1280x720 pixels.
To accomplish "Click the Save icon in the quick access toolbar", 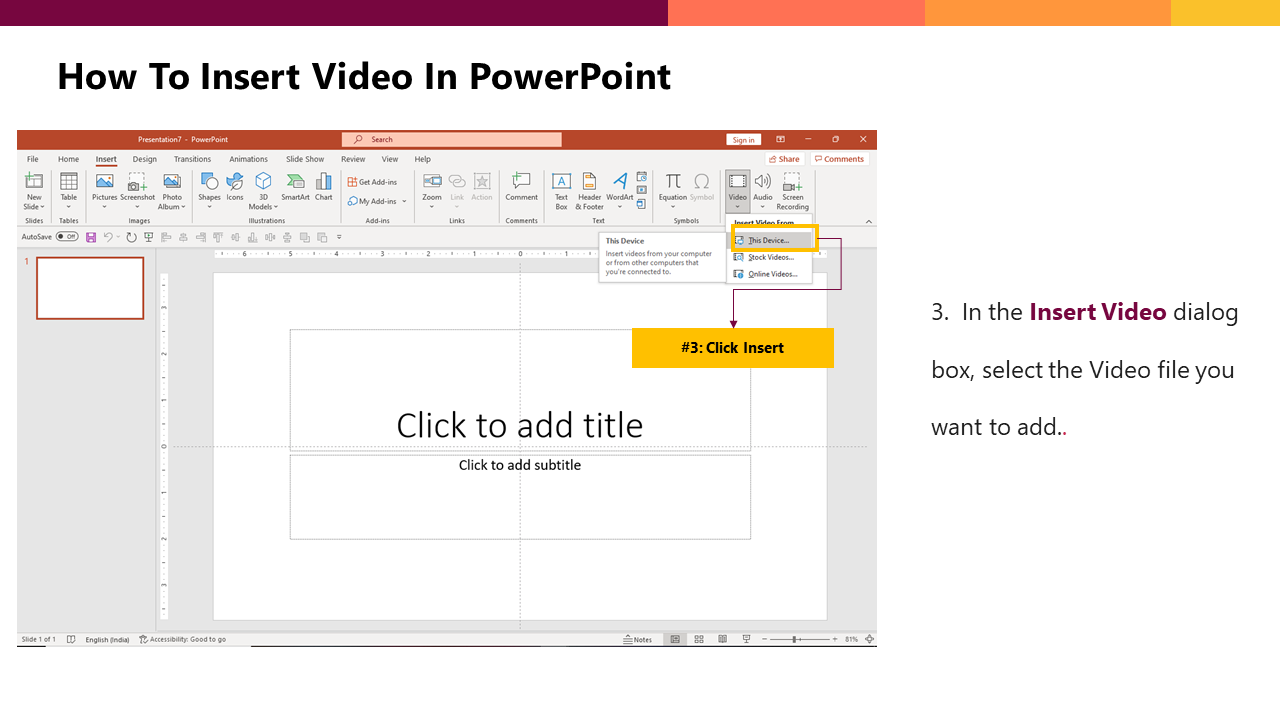I will (x=91, y=237).
